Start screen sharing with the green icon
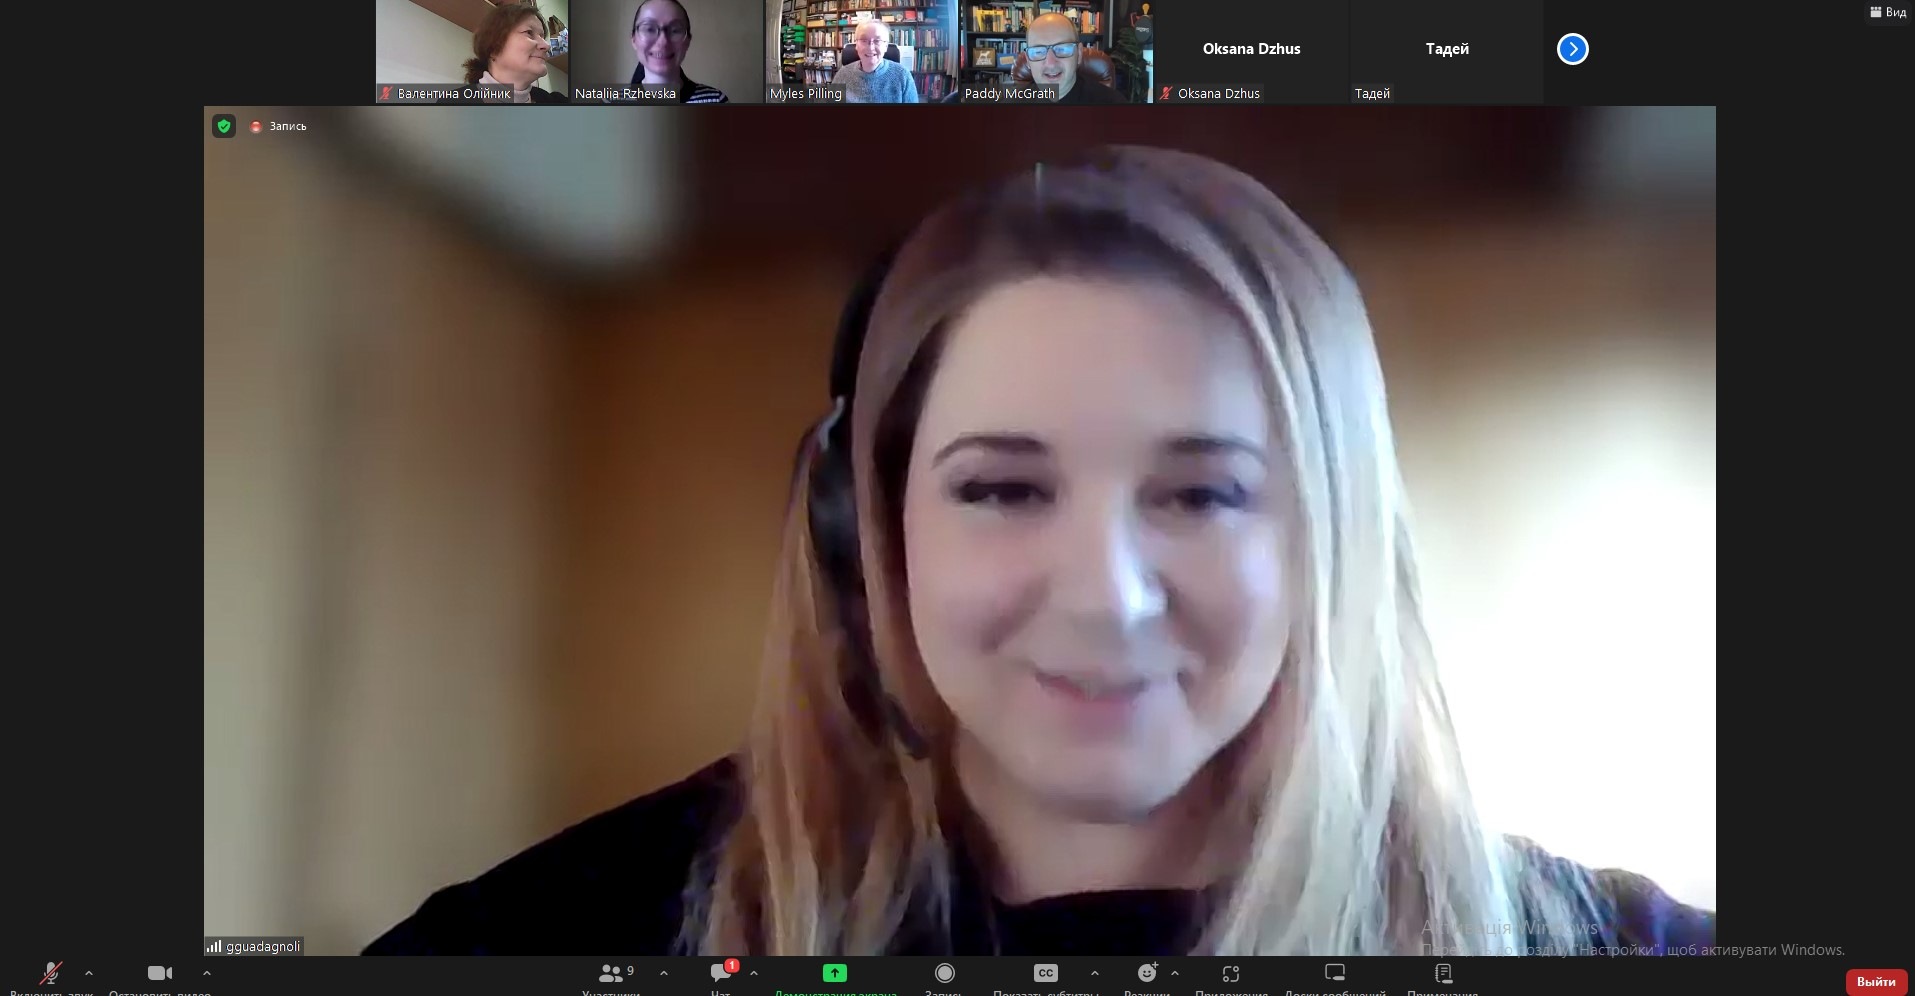 coord(835,973)
